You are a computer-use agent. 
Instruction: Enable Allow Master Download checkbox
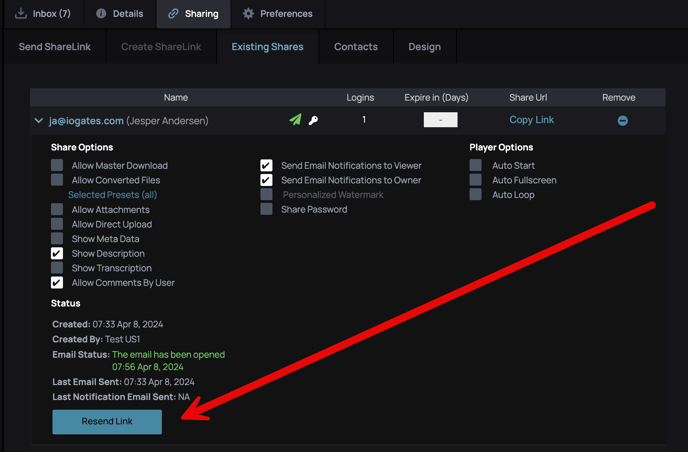pyautogui.click(x=57, y=165)
